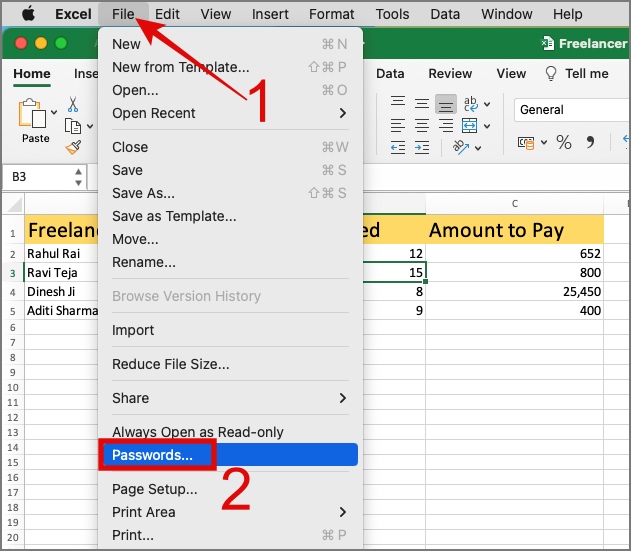Click the Name Box stepper arrows
The width and height of the screenshot is (631, 551).
78,177
